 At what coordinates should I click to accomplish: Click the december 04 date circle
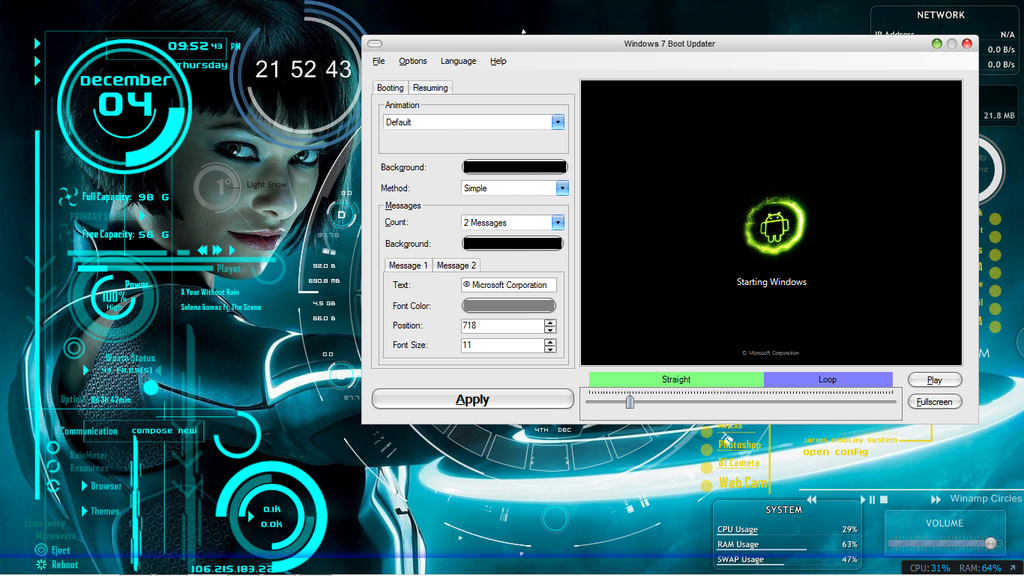point(124,104)
